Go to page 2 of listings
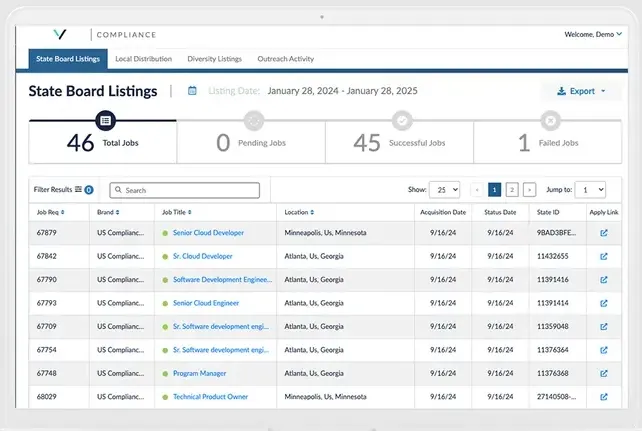Screen dimensions: 642x431 click(512, 189)
